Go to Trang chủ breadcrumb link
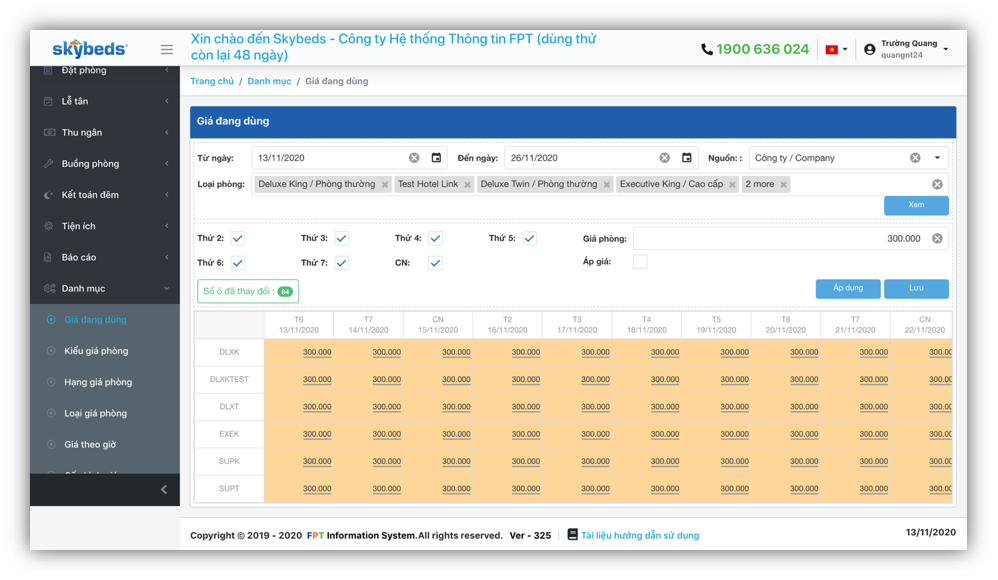Screen dimensions: 998x580 (212, 81)
